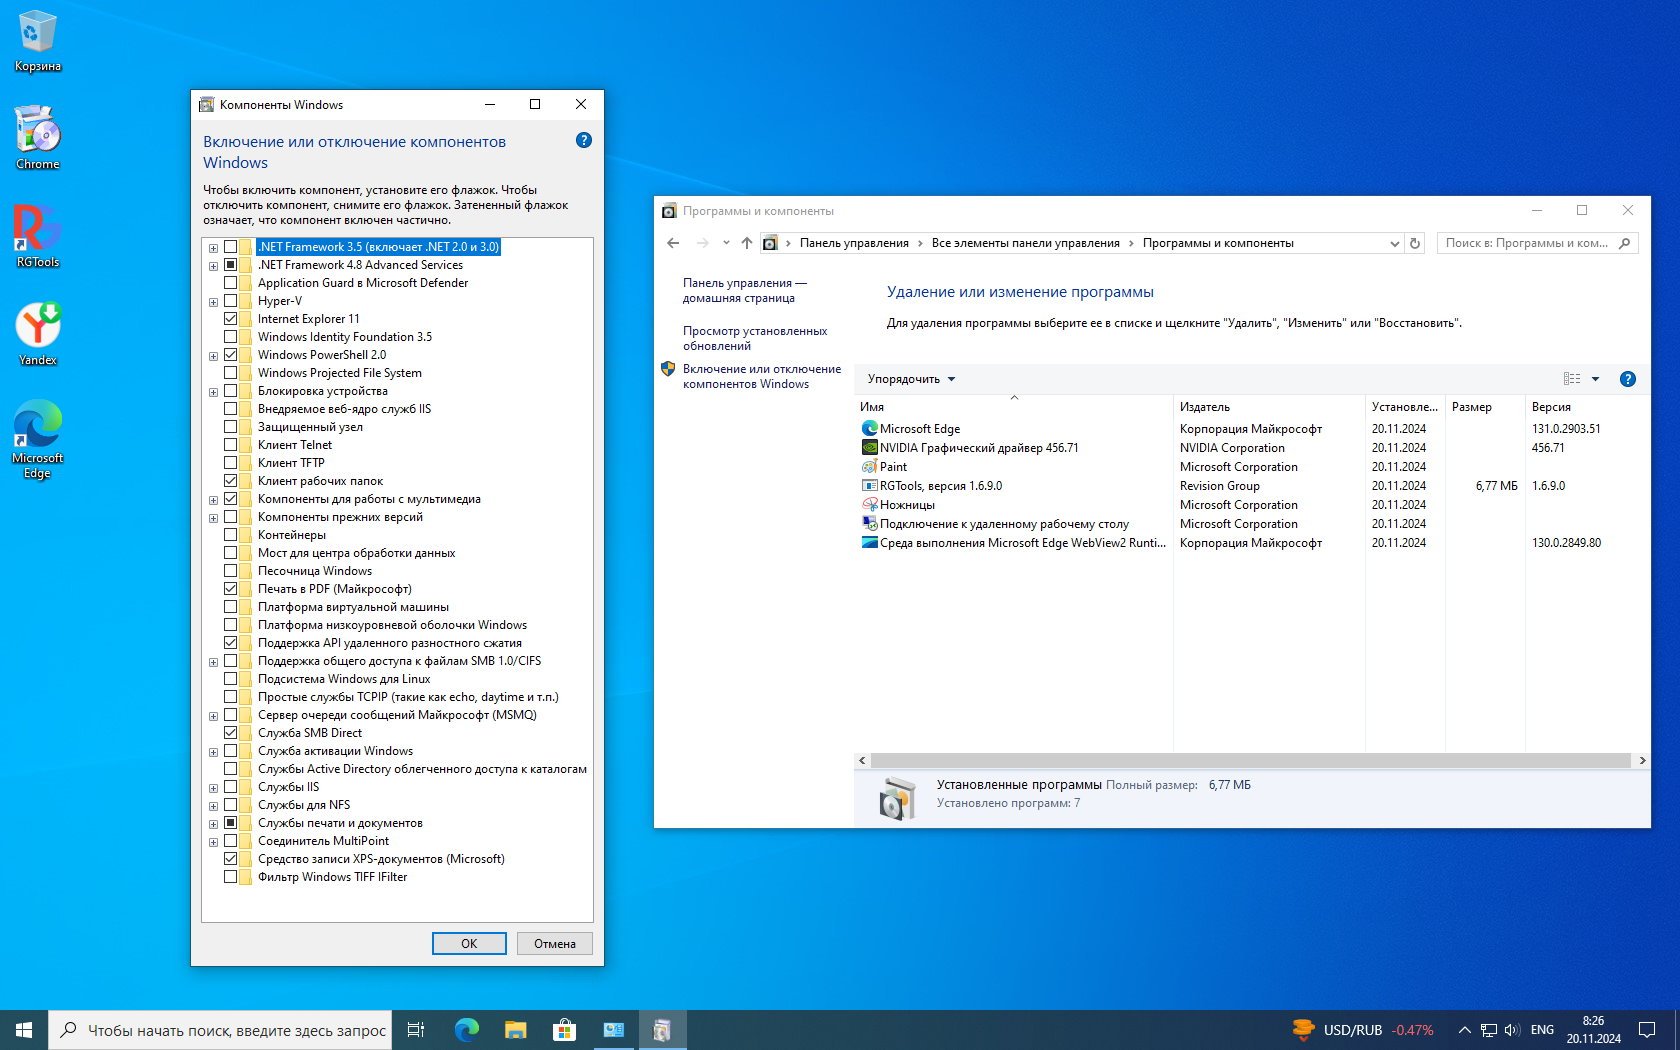1680x1050 pixels.
Task: Click the help icon in Windows Features dialog
Action: (x=584, y=141)
